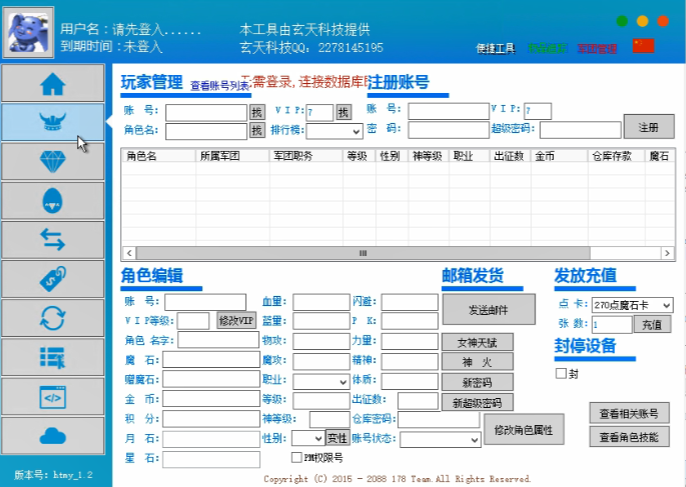Screen dimensions: 686x487
Task: Focus the 魔石 input field
Action: point(211,360)
